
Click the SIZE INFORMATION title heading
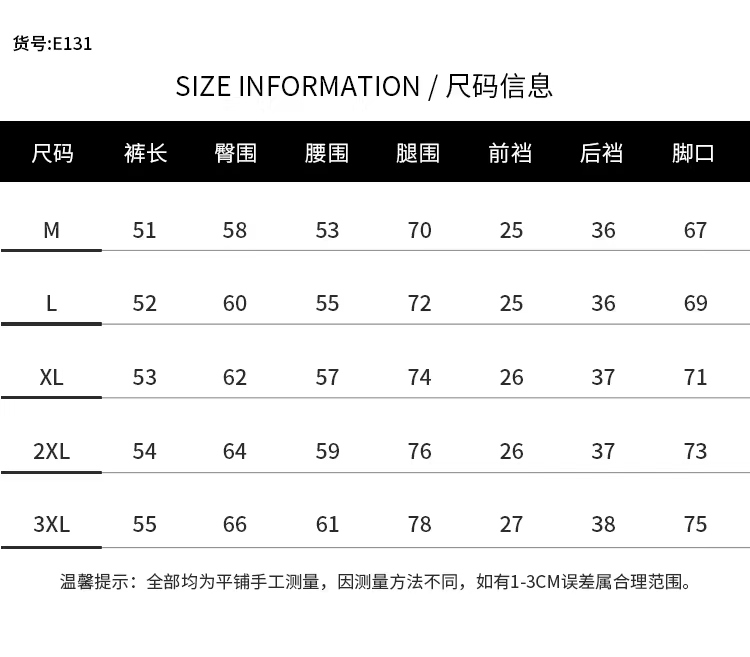coord(364,86)
